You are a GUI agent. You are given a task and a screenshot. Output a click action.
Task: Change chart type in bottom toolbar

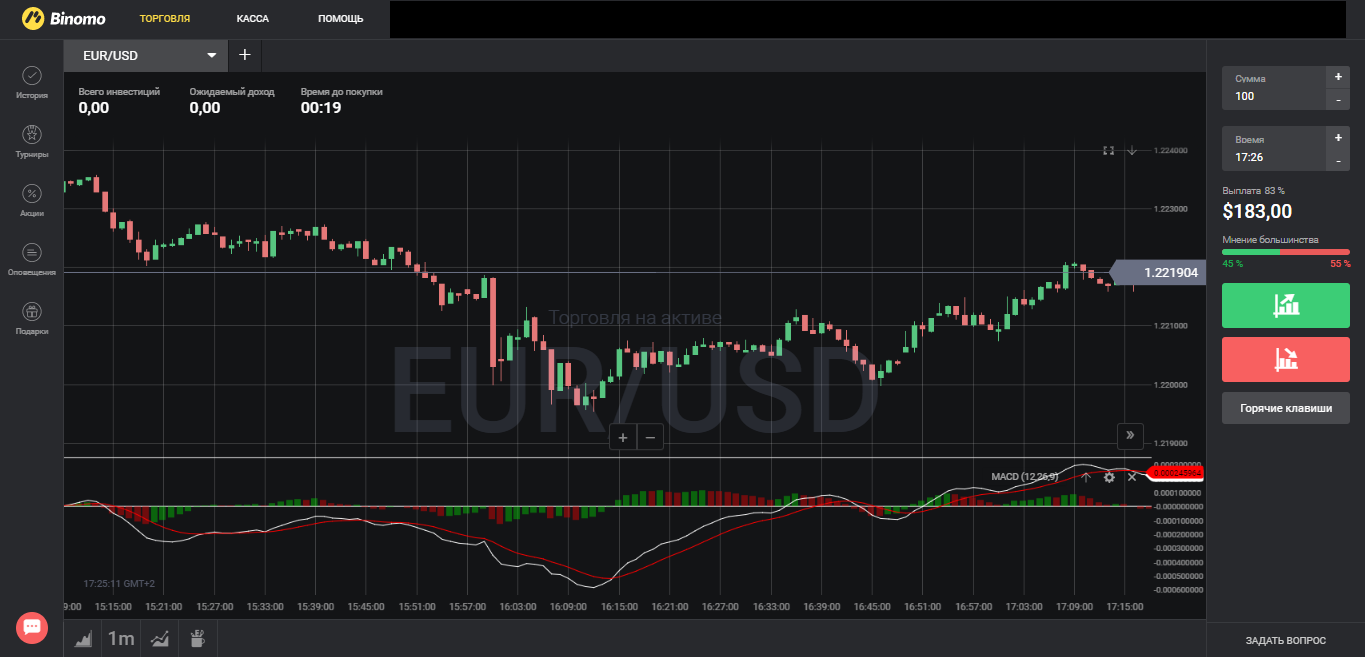coord(83,639)
